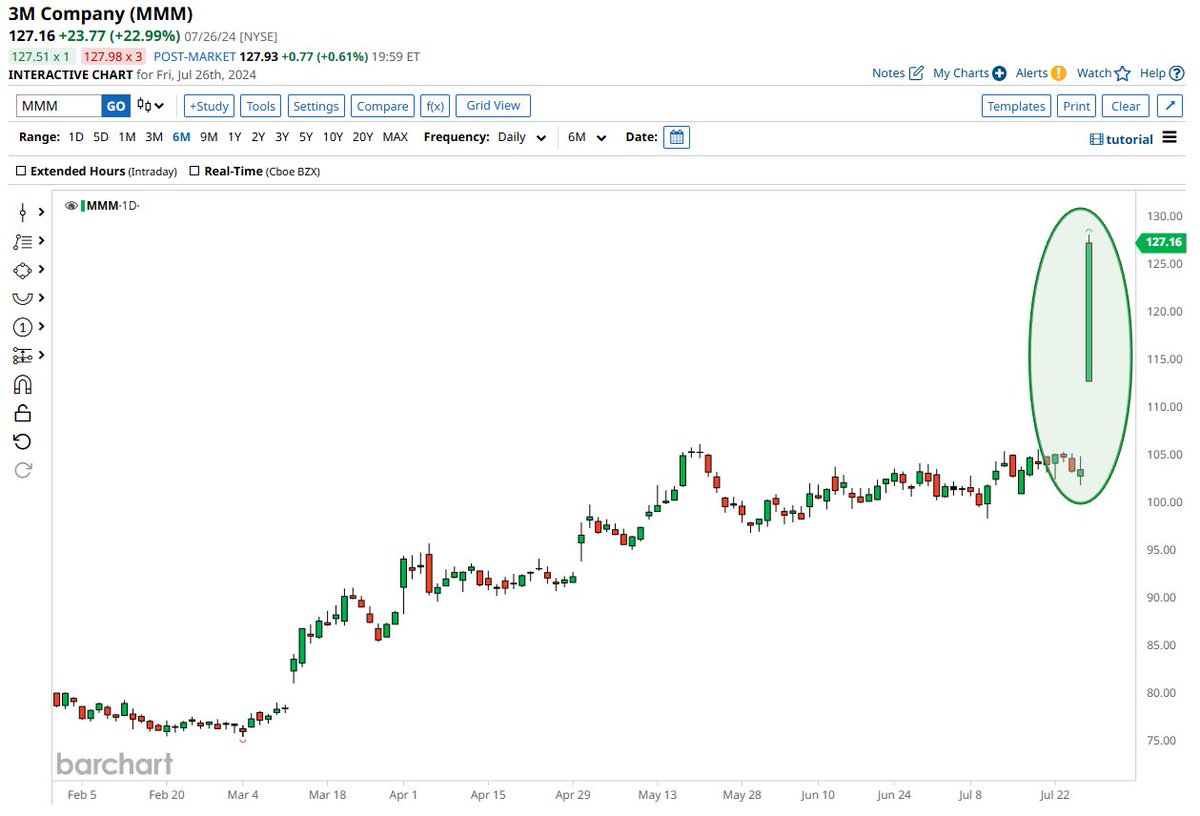This screenshot has height=816, width=1200.
Task: Click the Clear button
Action: (x=1125, y=106)
